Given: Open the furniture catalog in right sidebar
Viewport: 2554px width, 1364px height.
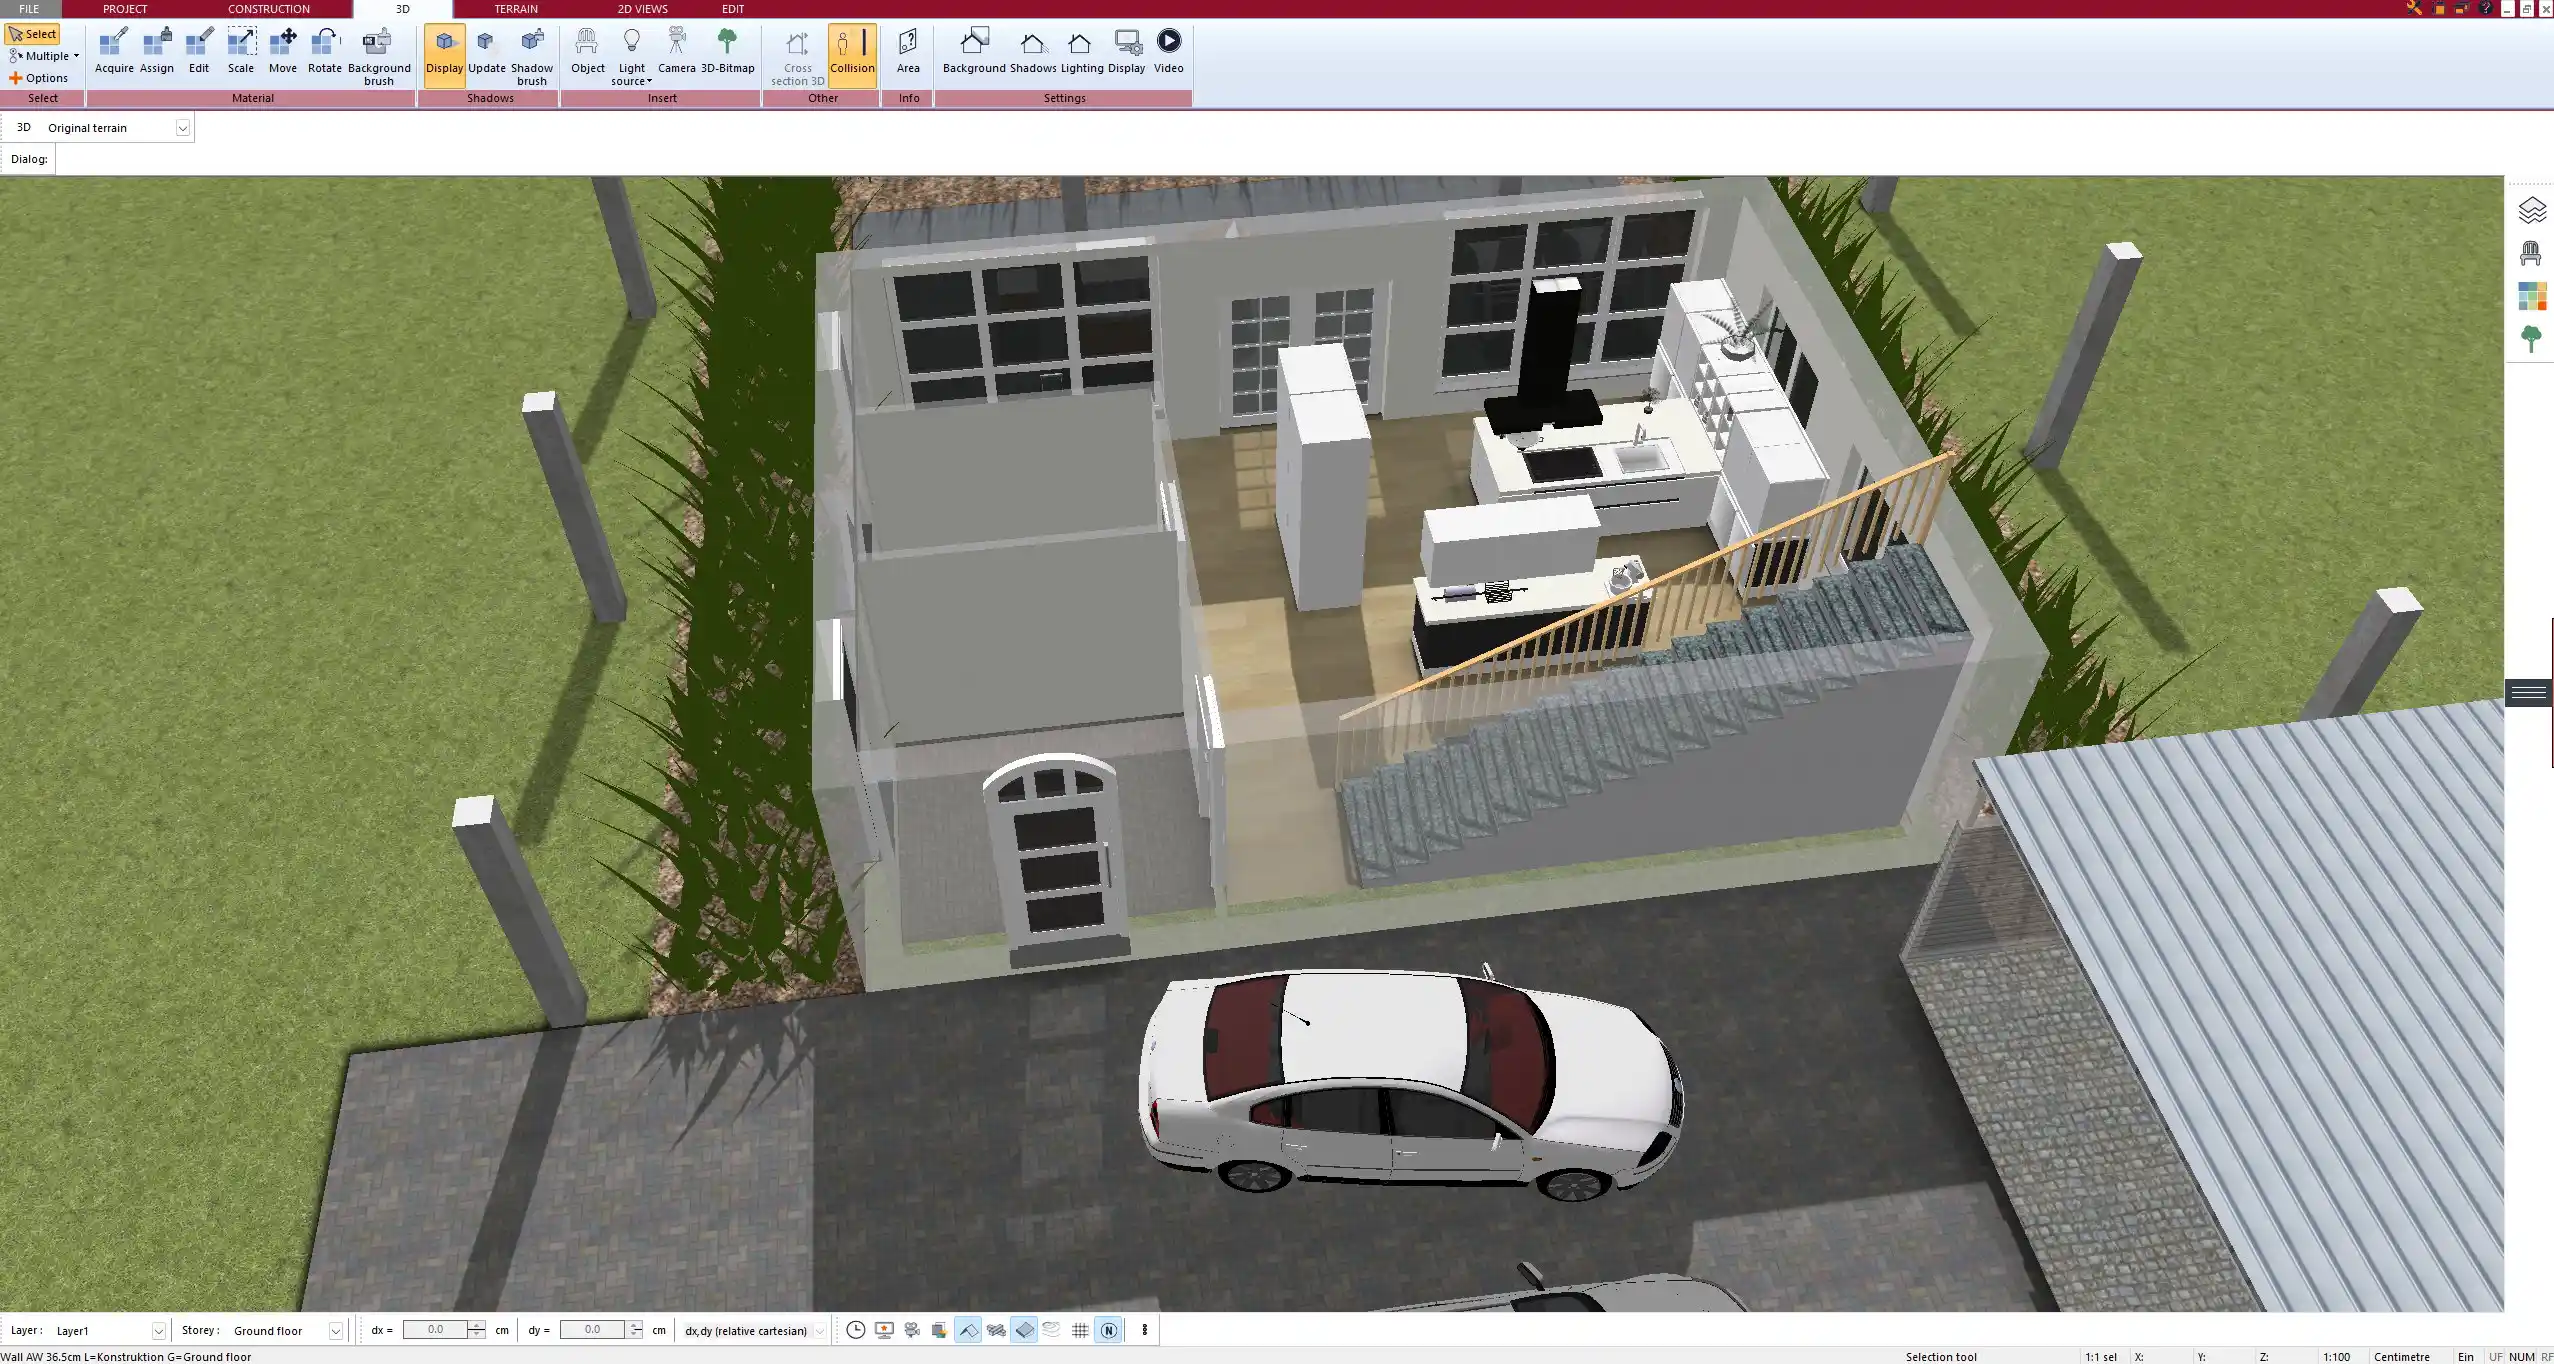Looking at the screenshot, I should [2531, 254].
